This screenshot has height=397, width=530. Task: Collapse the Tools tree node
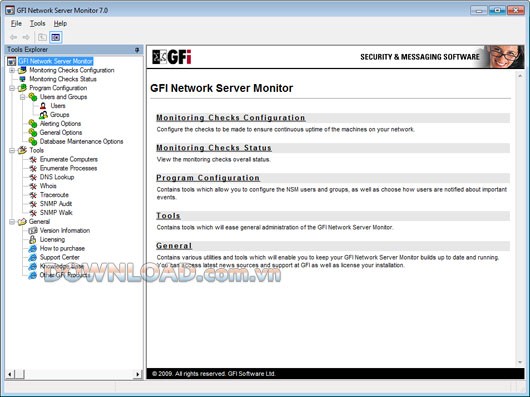(12, 150)
